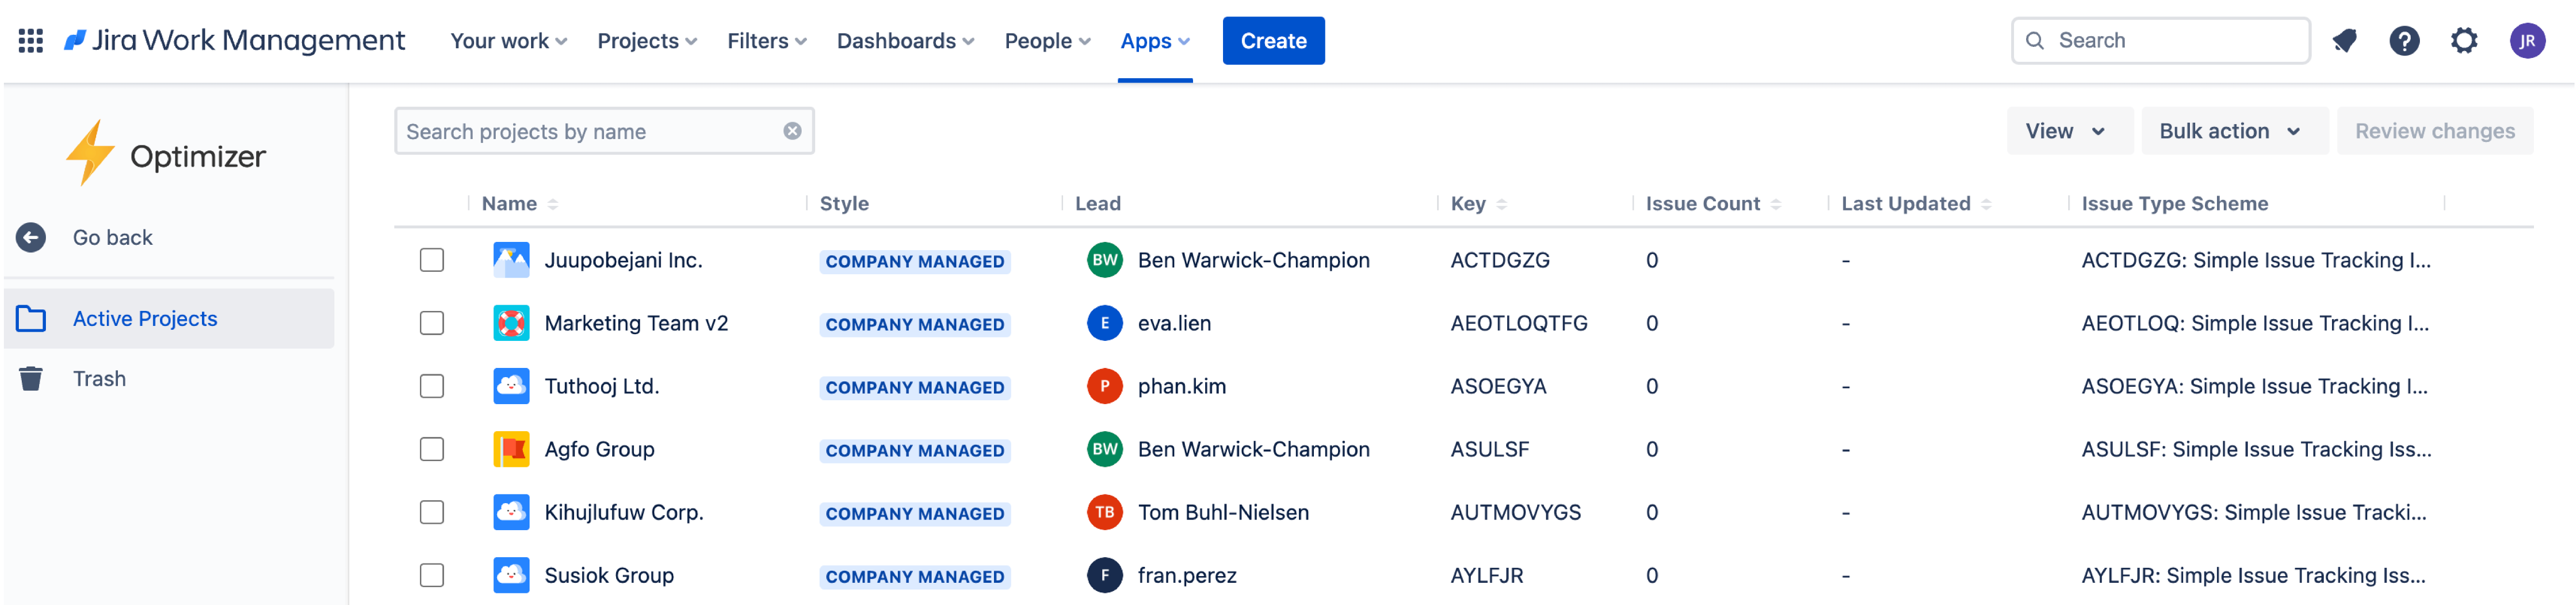Image resolution: width=2576 pixels, height=605 pixels.
Task: Clear the project search field
Action: 792,132
